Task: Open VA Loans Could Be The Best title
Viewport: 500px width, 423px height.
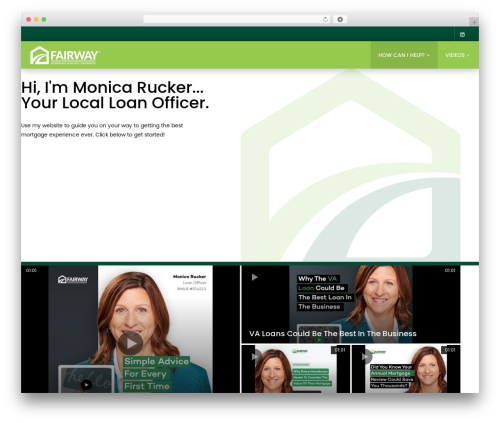Action: click(x=333, y=333)
